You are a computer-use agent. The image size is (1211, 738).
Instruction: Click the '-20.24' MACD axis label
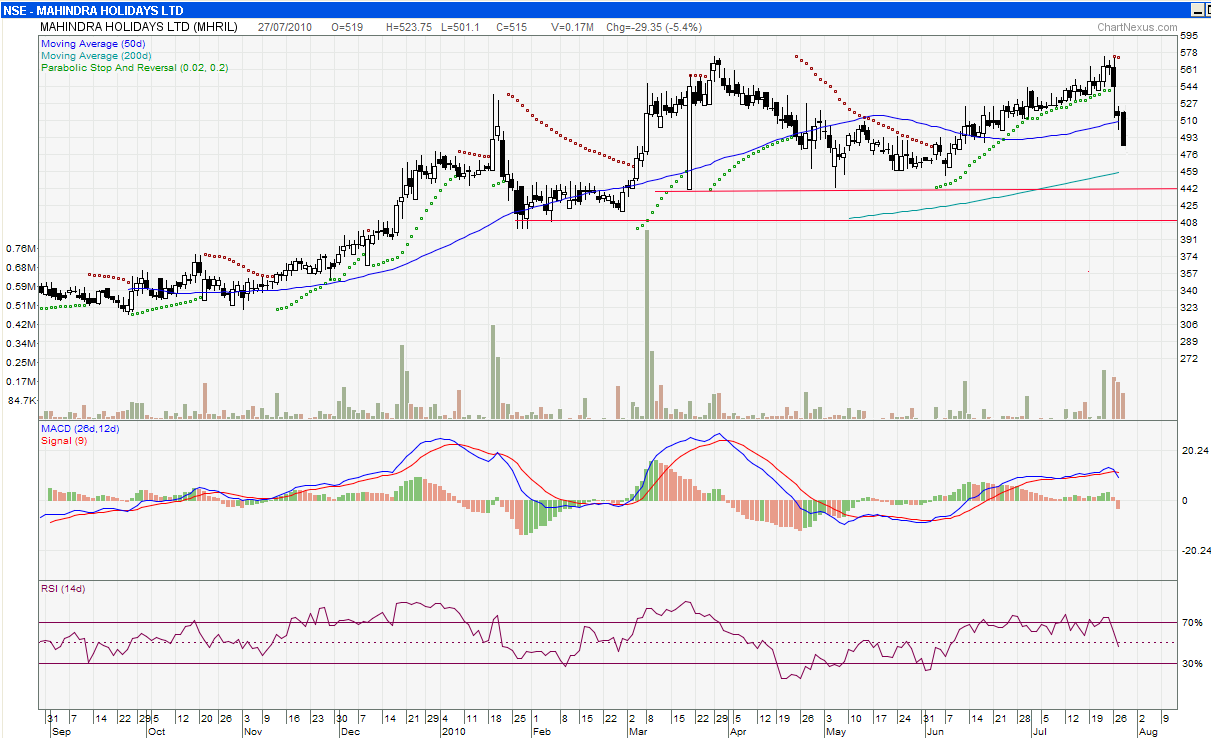coord(1195,551)
